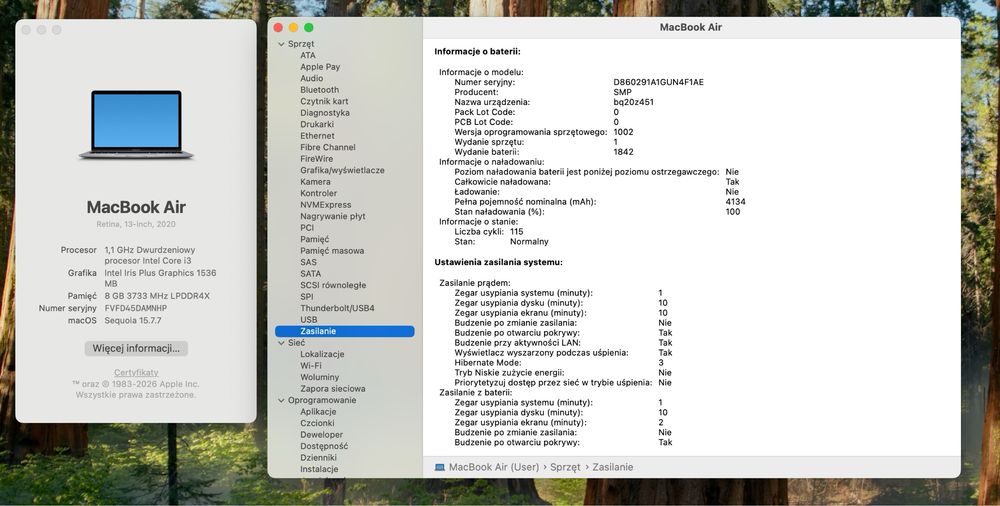Open Aplikacje under Oprogramowanie
The width and height of the screenshot is (1000, 506).
318,412
